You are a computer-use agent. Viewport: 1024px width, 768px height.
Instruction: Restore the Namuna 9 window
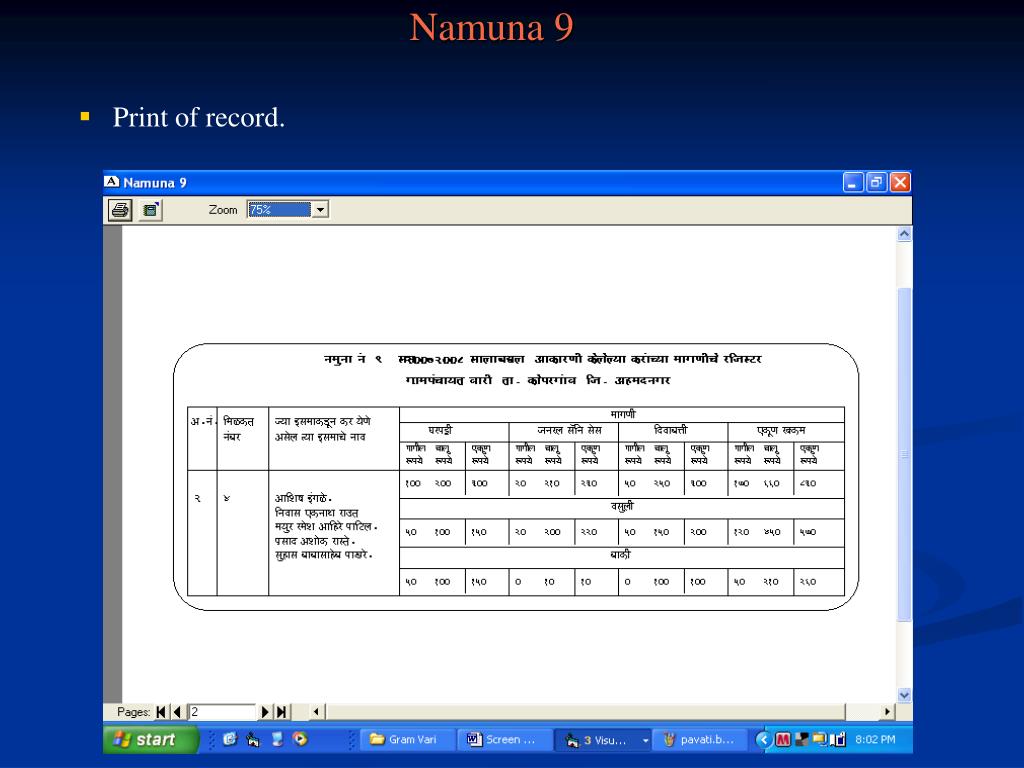876,182
